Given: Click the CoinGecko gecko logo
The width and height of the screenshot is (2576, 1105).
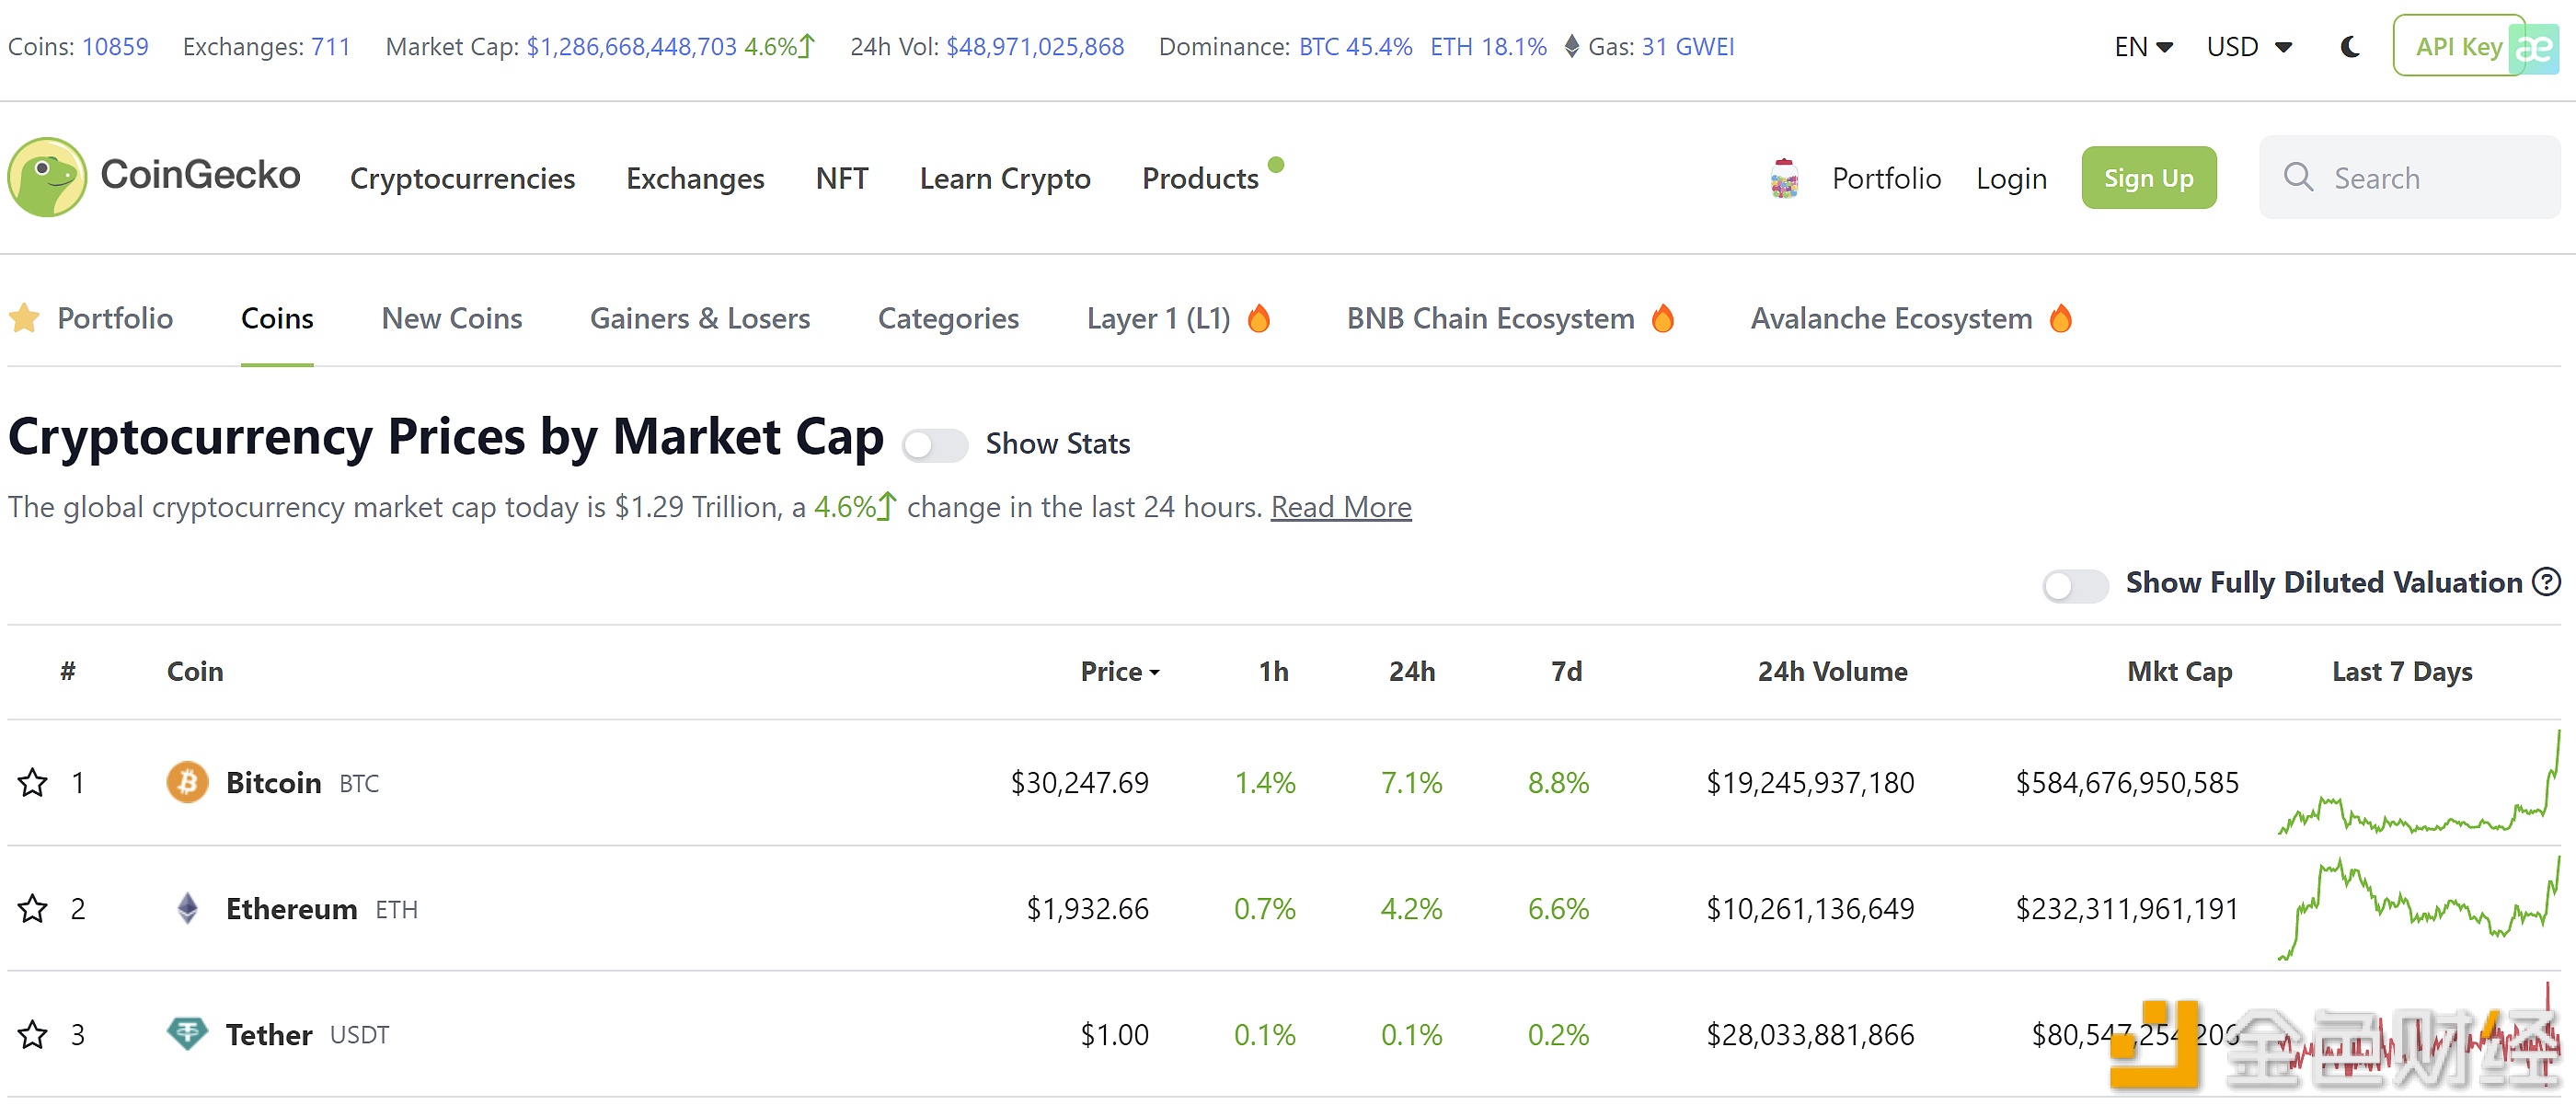Looking at the screenshot, I should point(47,177).
